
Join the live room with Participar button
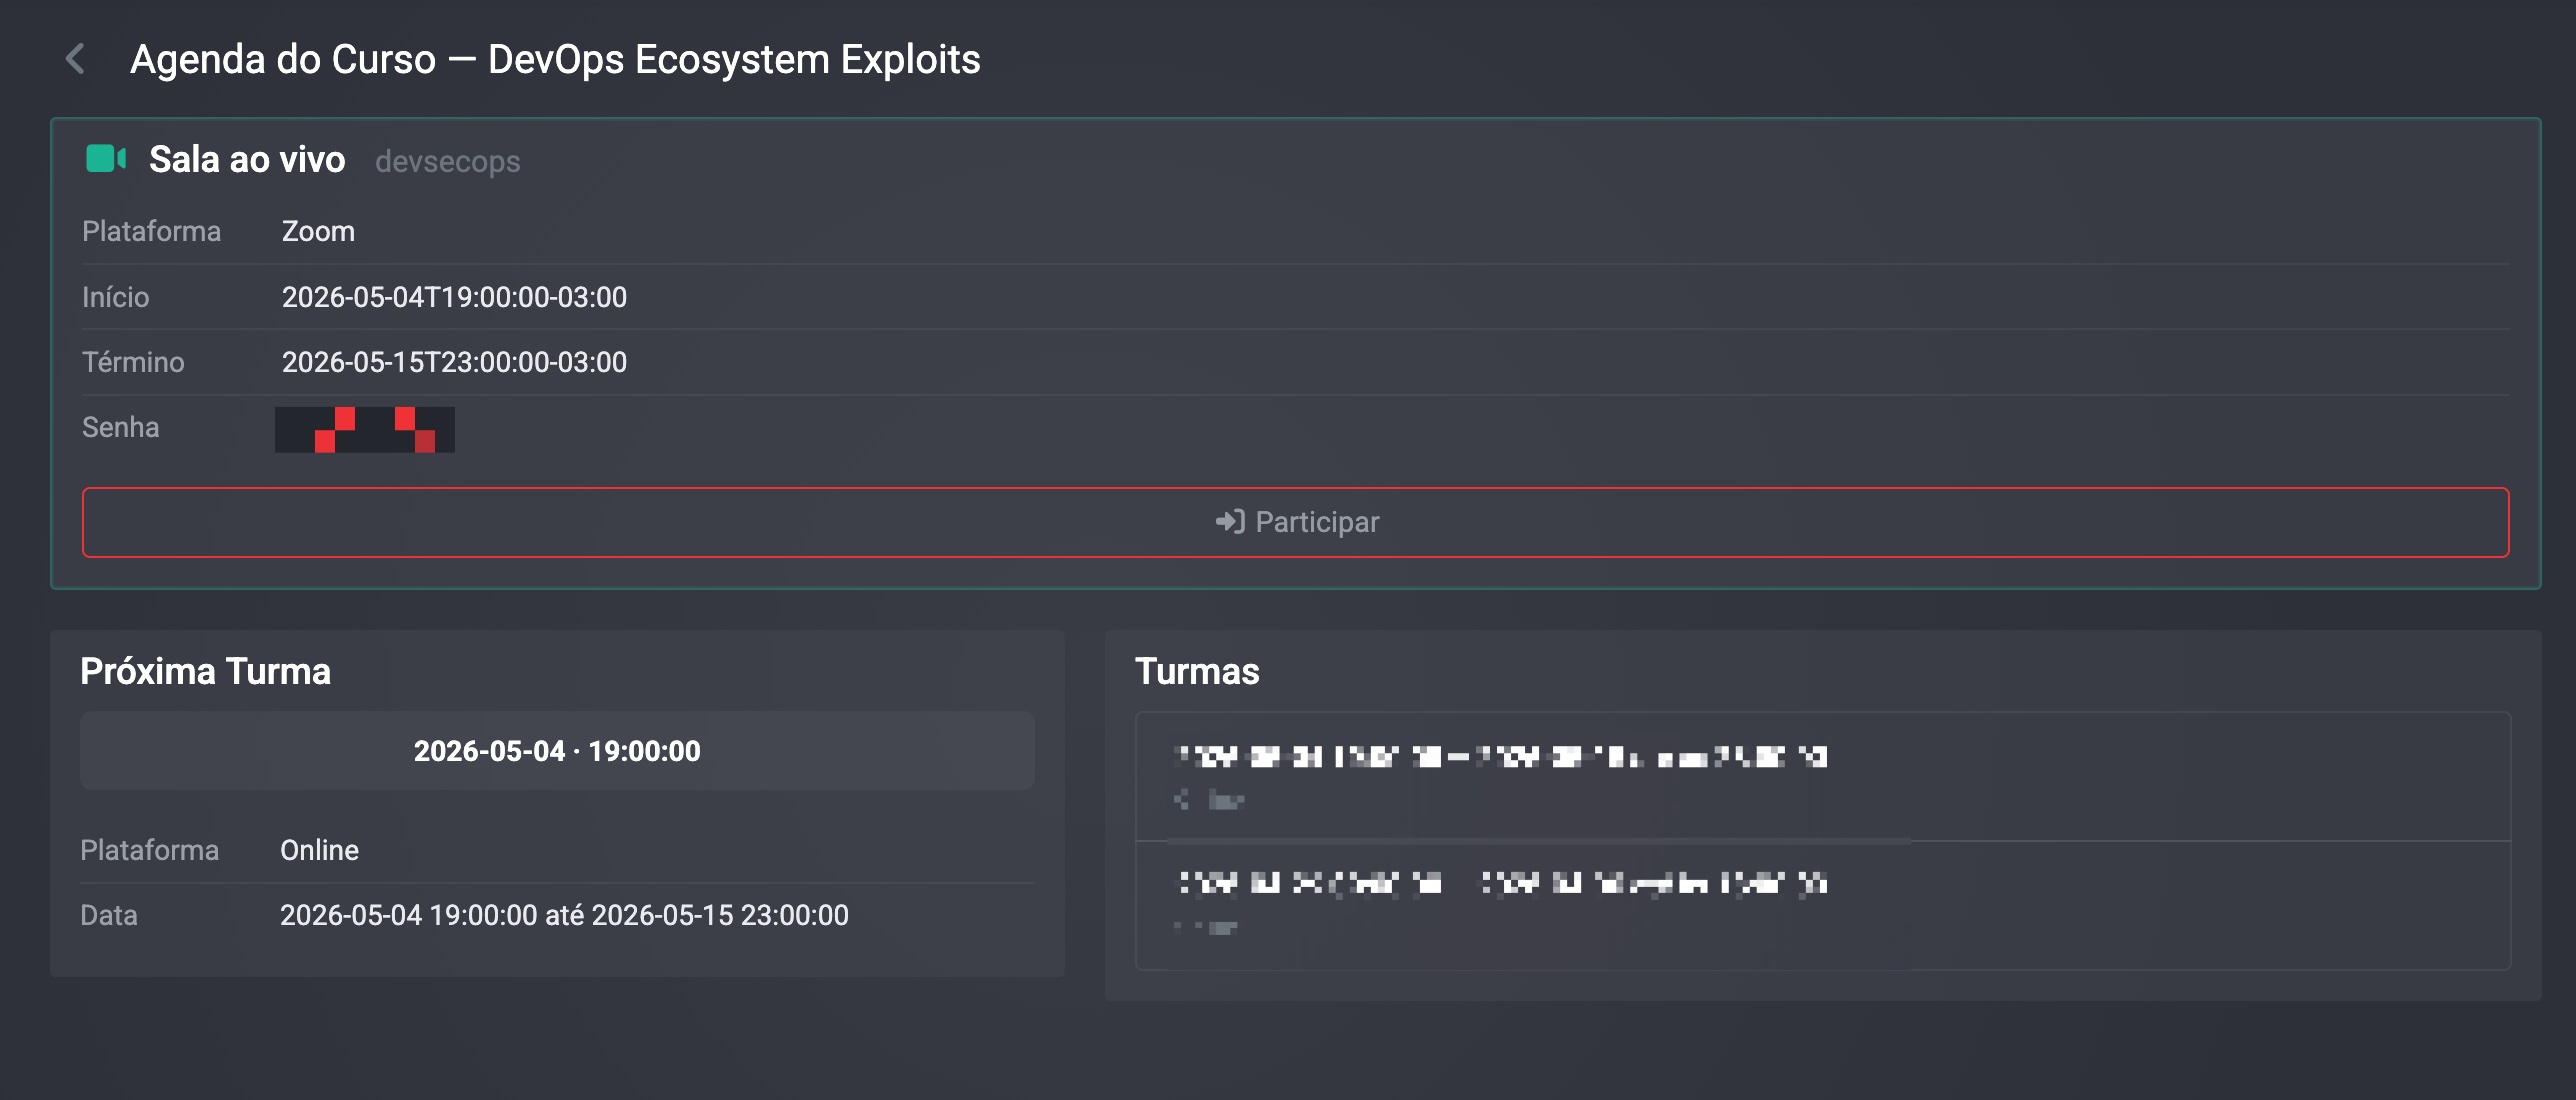coord(1295,522)
